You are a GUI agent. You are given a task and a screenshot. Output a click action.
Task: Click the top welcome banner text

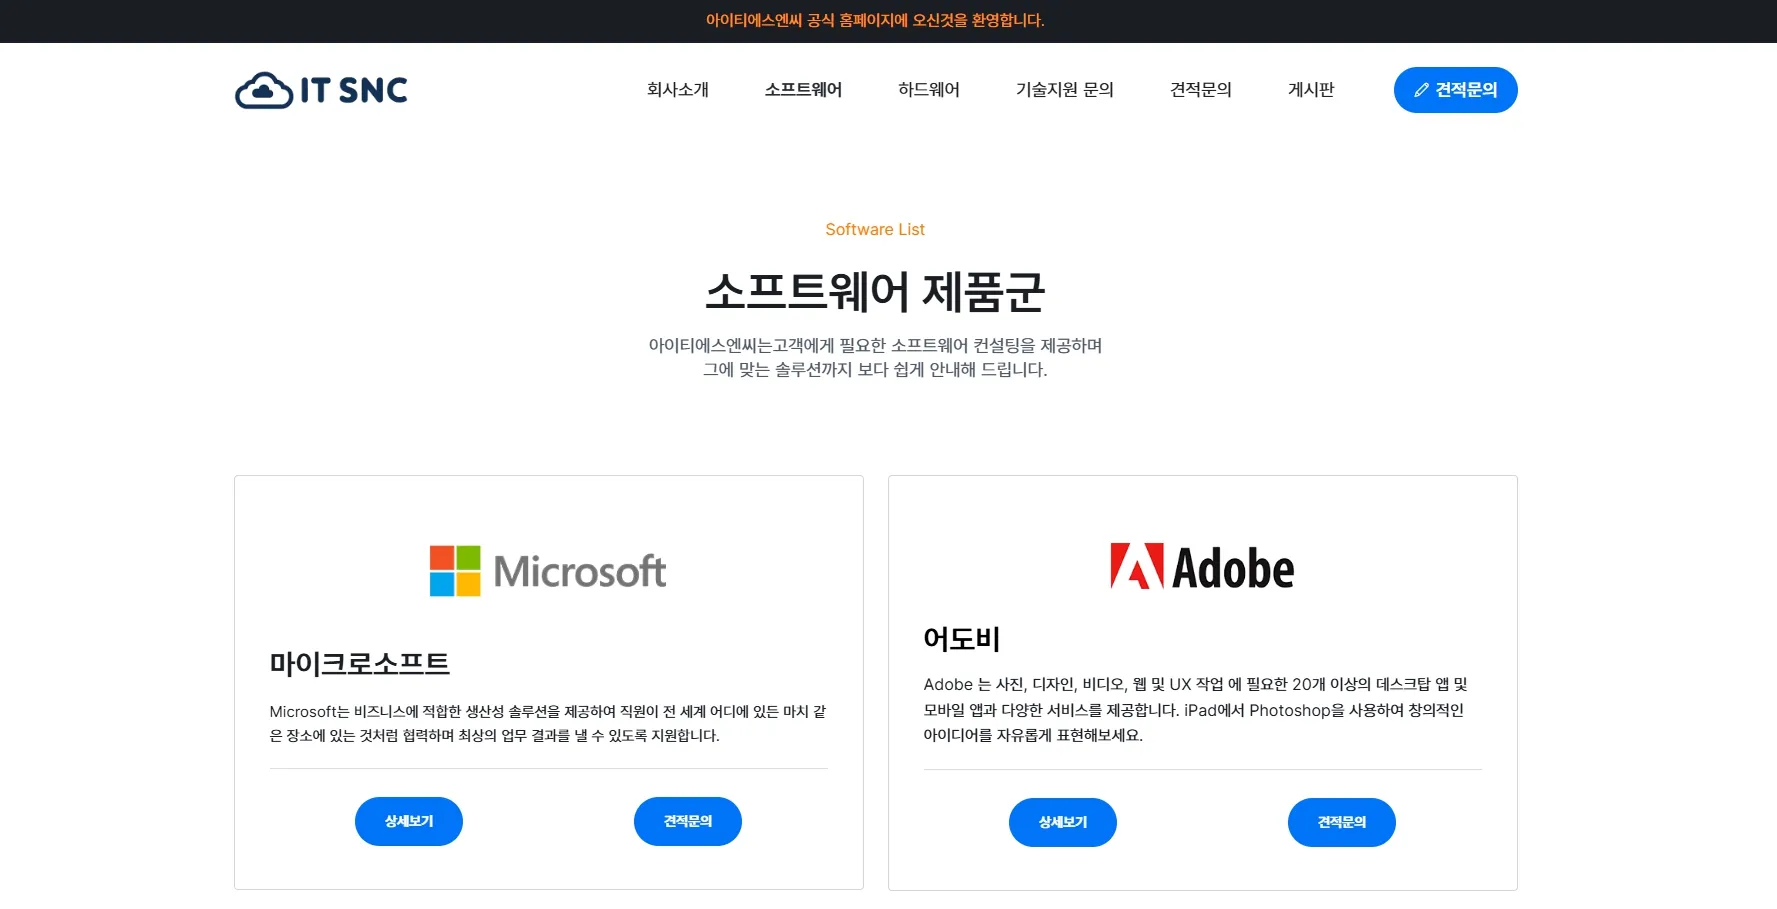pos(875,20)
